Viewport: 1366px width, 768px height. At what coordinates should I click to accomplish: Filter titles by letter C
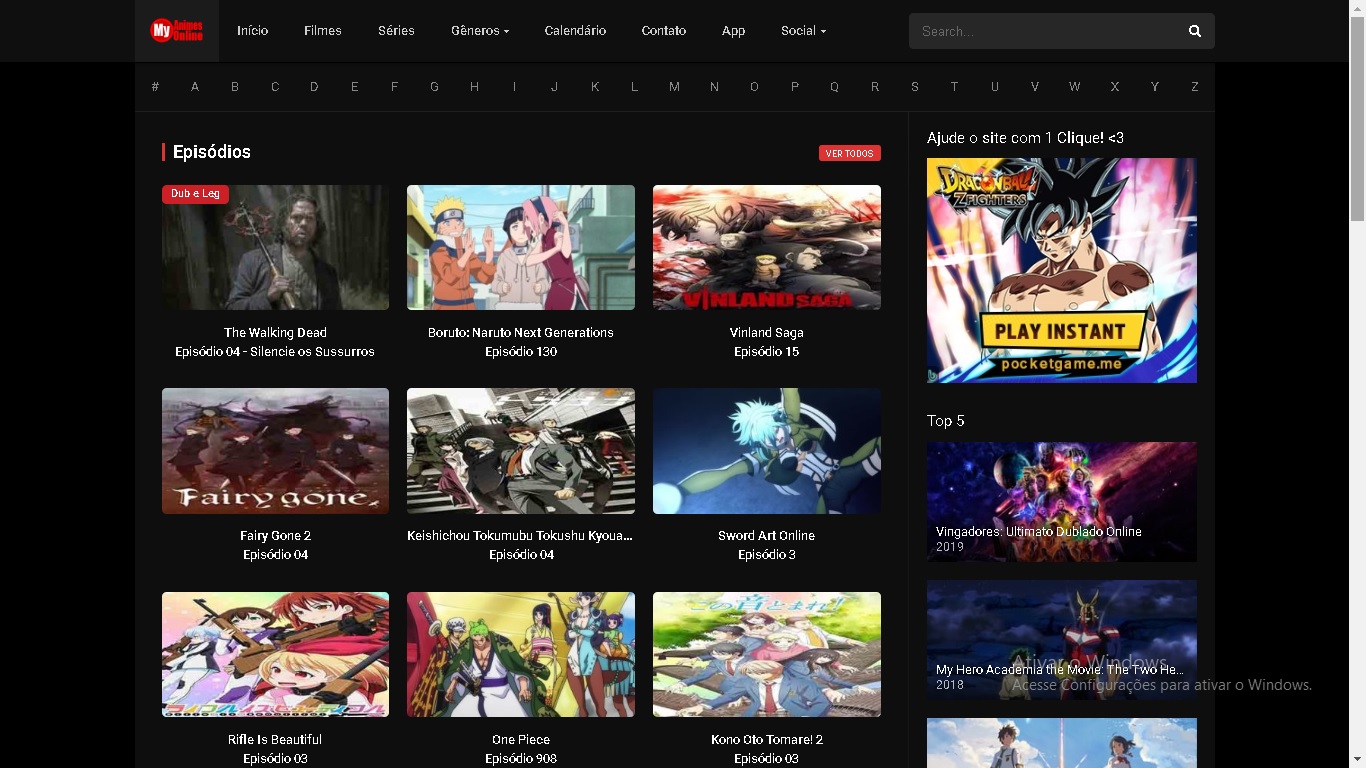(275, 87)
